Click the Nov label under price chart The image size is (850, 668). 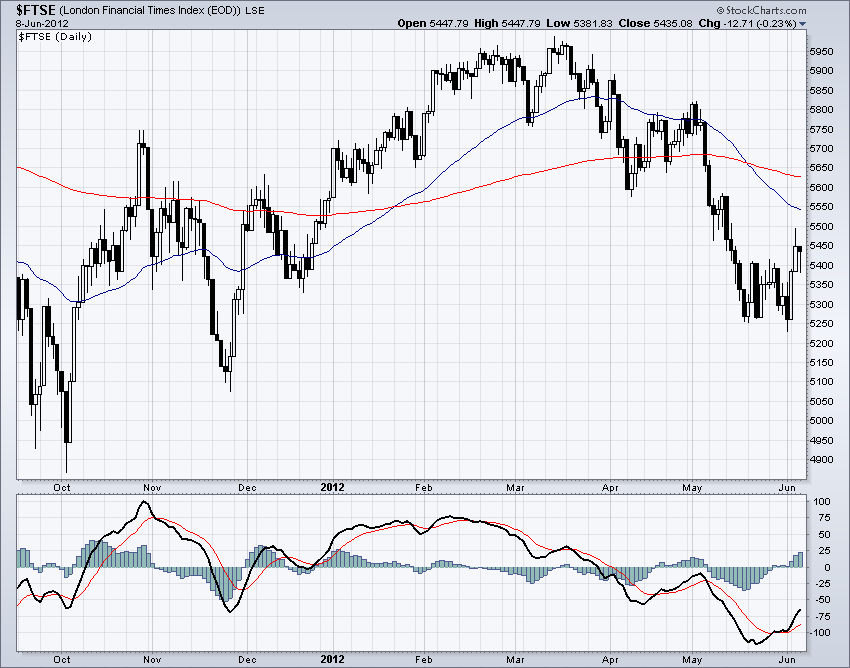coord(152,487)
